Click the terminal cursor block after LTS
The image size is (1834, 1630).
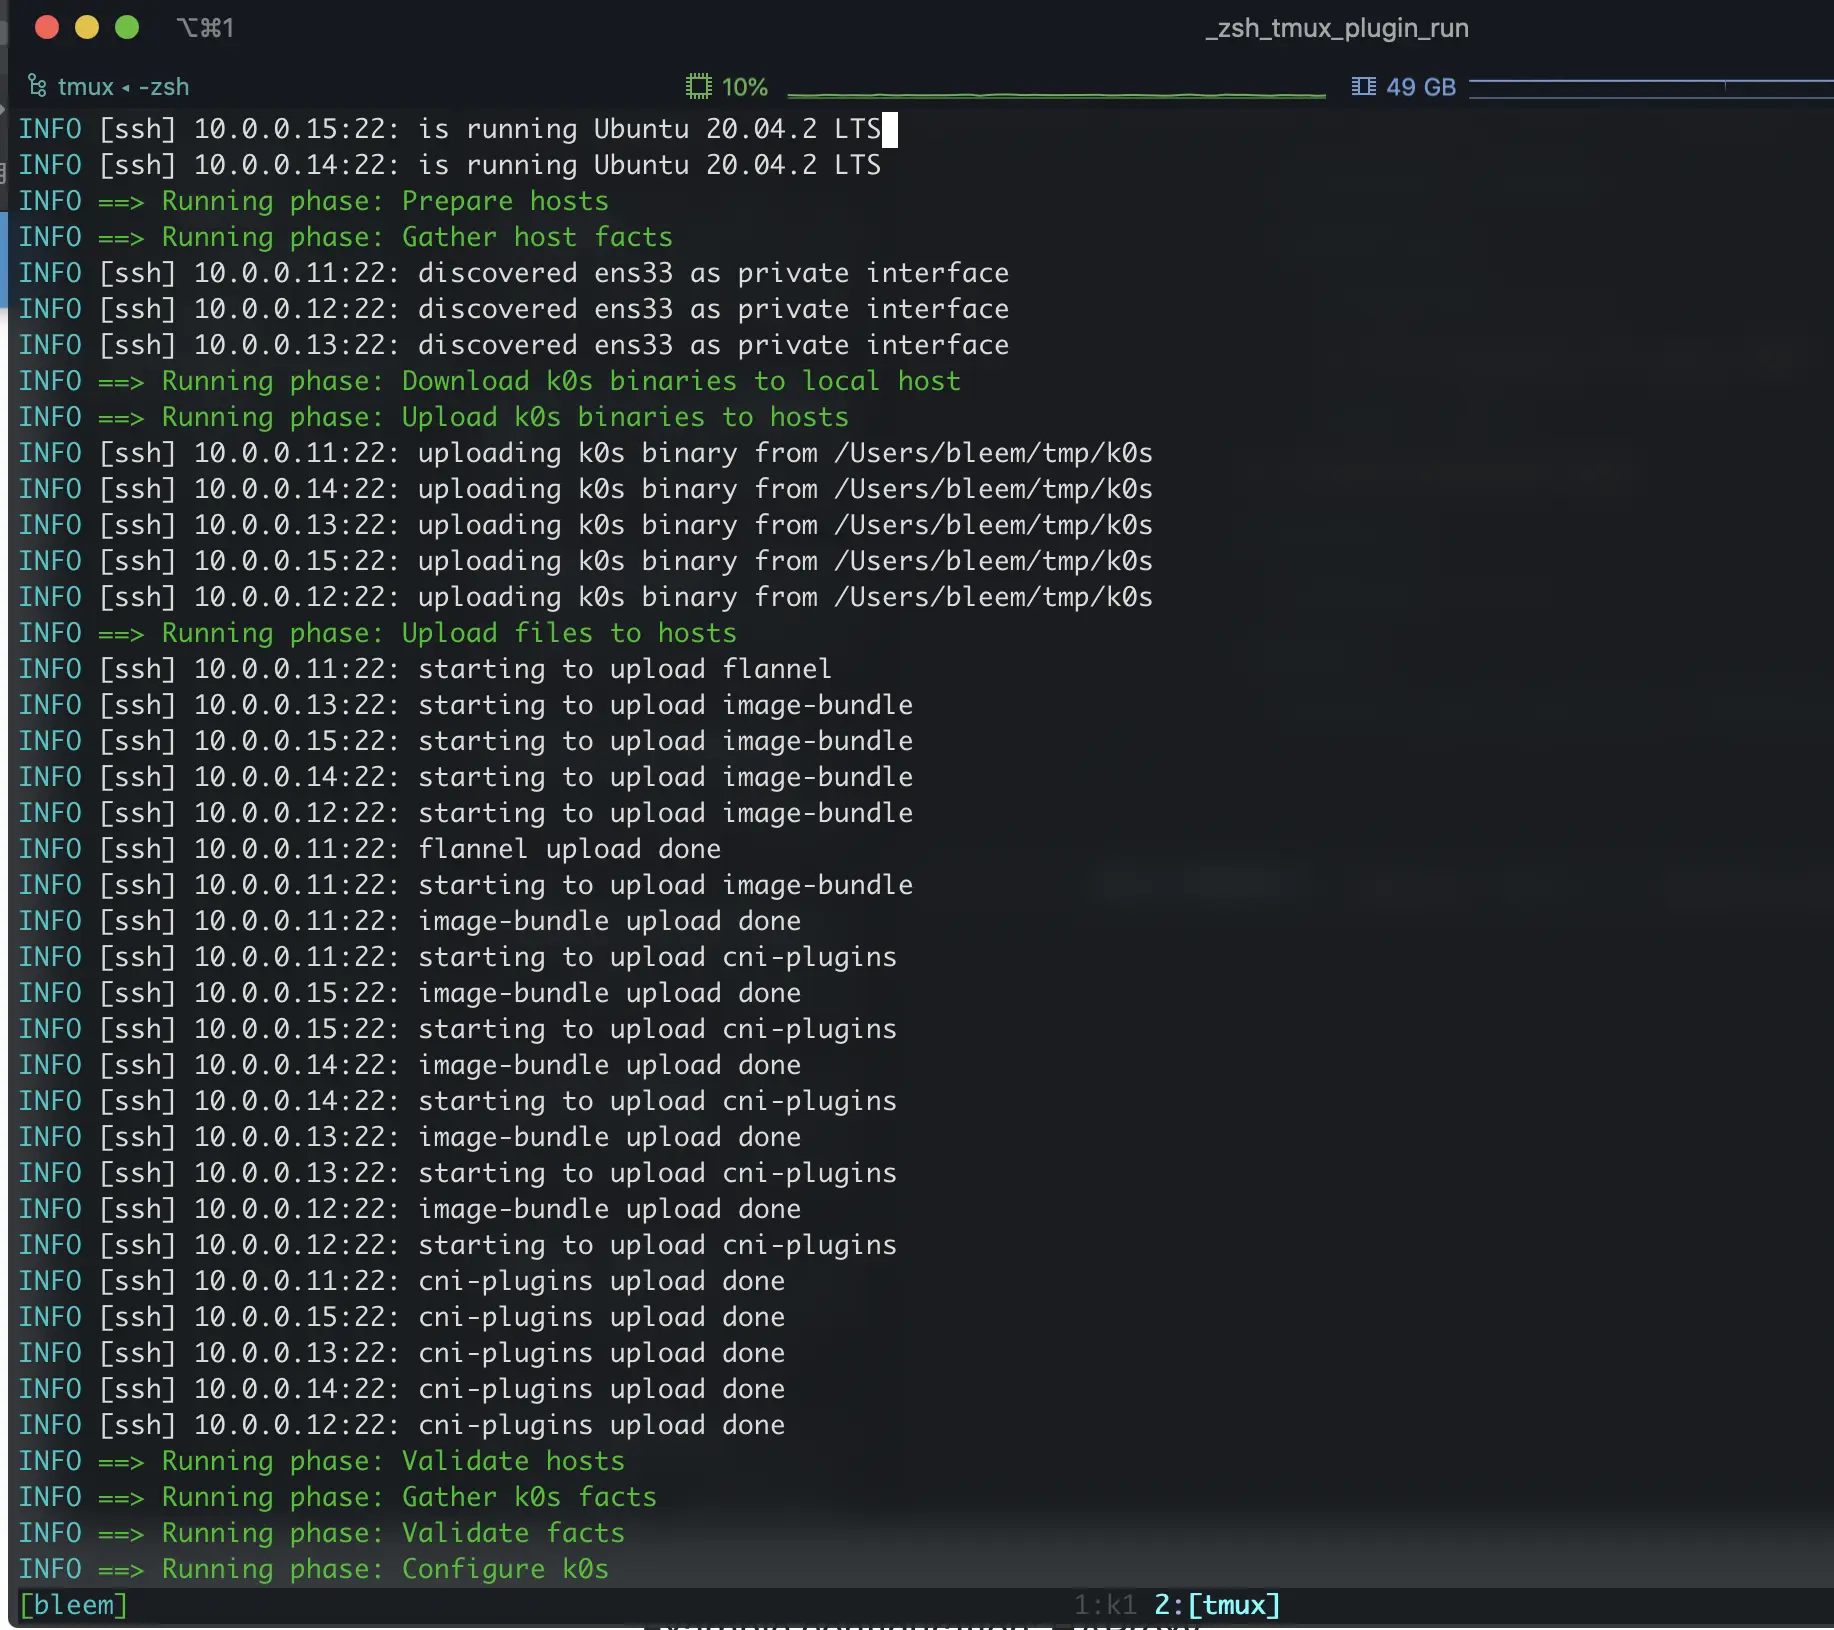(x=890, y=129)
